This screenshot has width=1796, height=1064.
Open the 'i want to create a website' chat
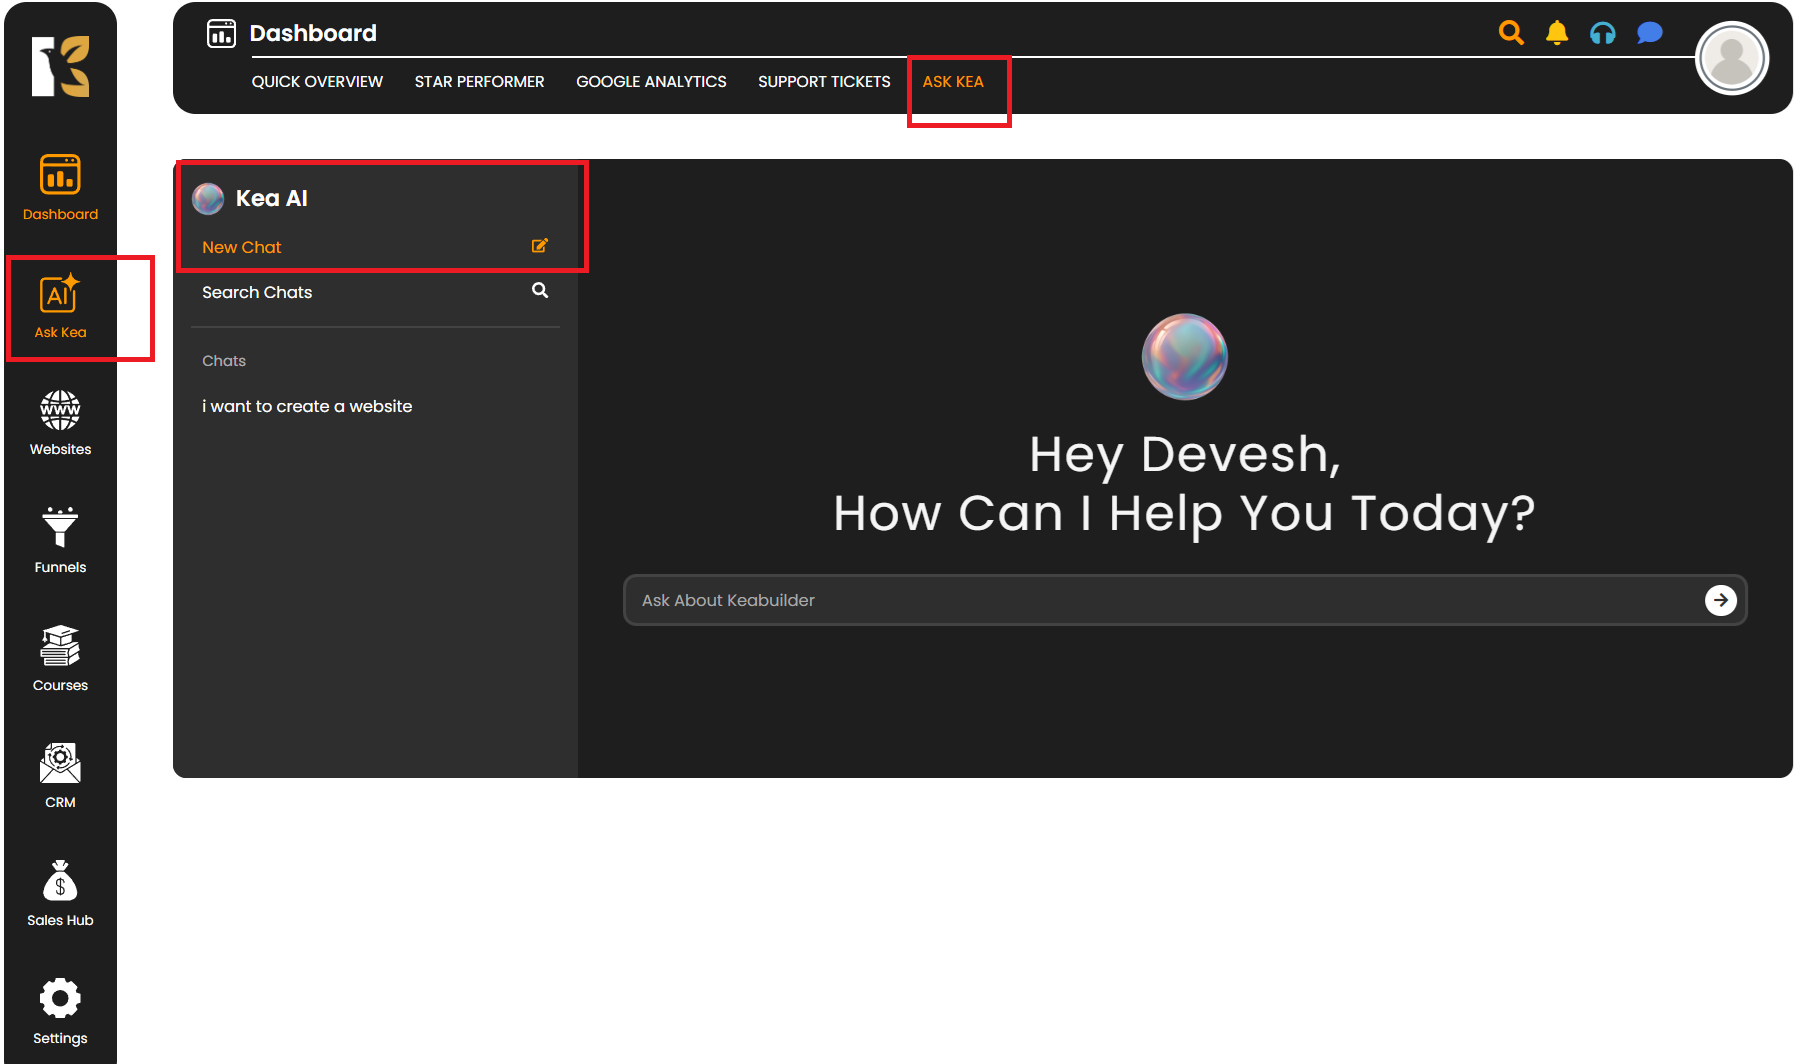[307, 406]
